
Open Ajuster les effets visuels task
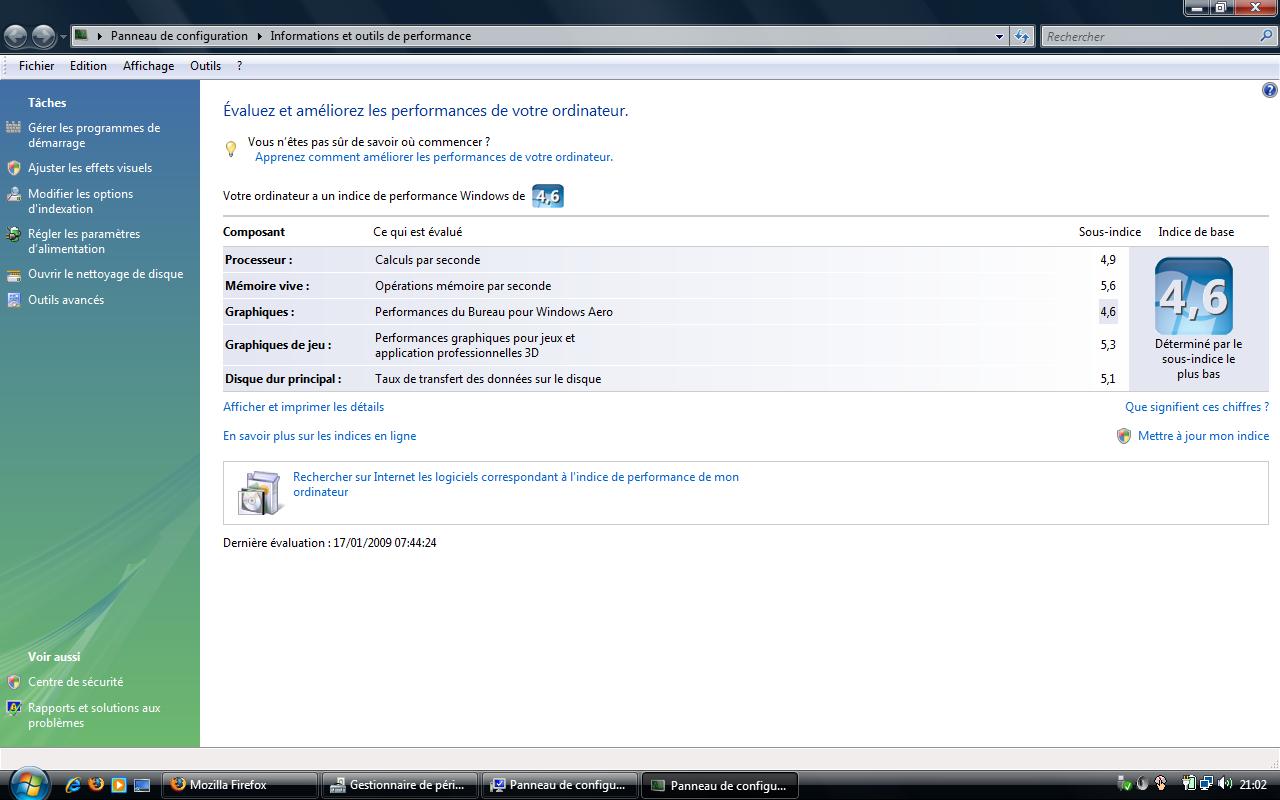pos(90,168)
